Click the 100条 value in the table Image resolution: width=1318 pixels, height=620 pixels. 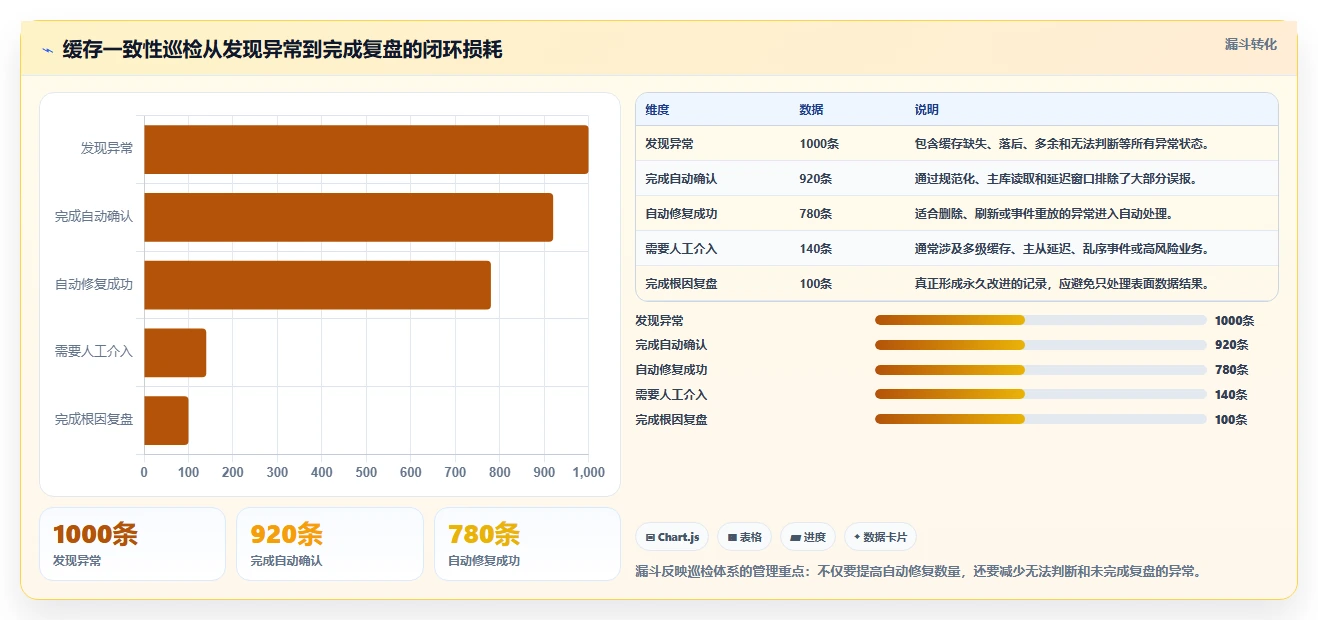pos(816,284)
